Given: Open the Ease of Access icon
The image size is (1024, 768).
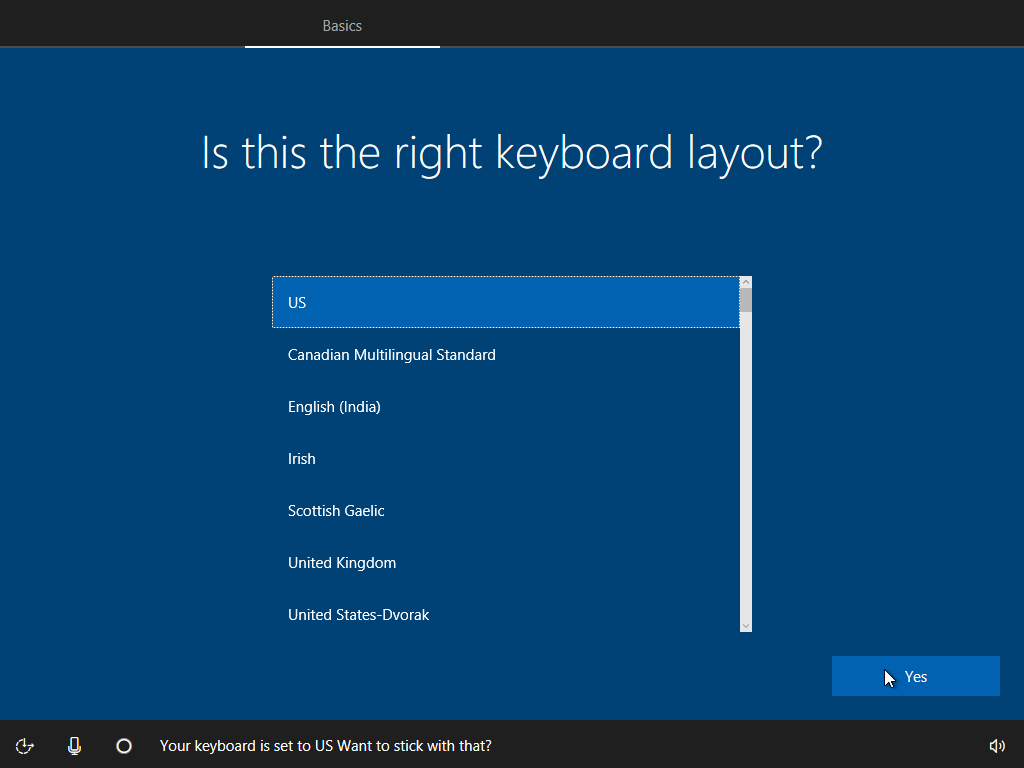Looking at the screenshot, I should (25, 746).
